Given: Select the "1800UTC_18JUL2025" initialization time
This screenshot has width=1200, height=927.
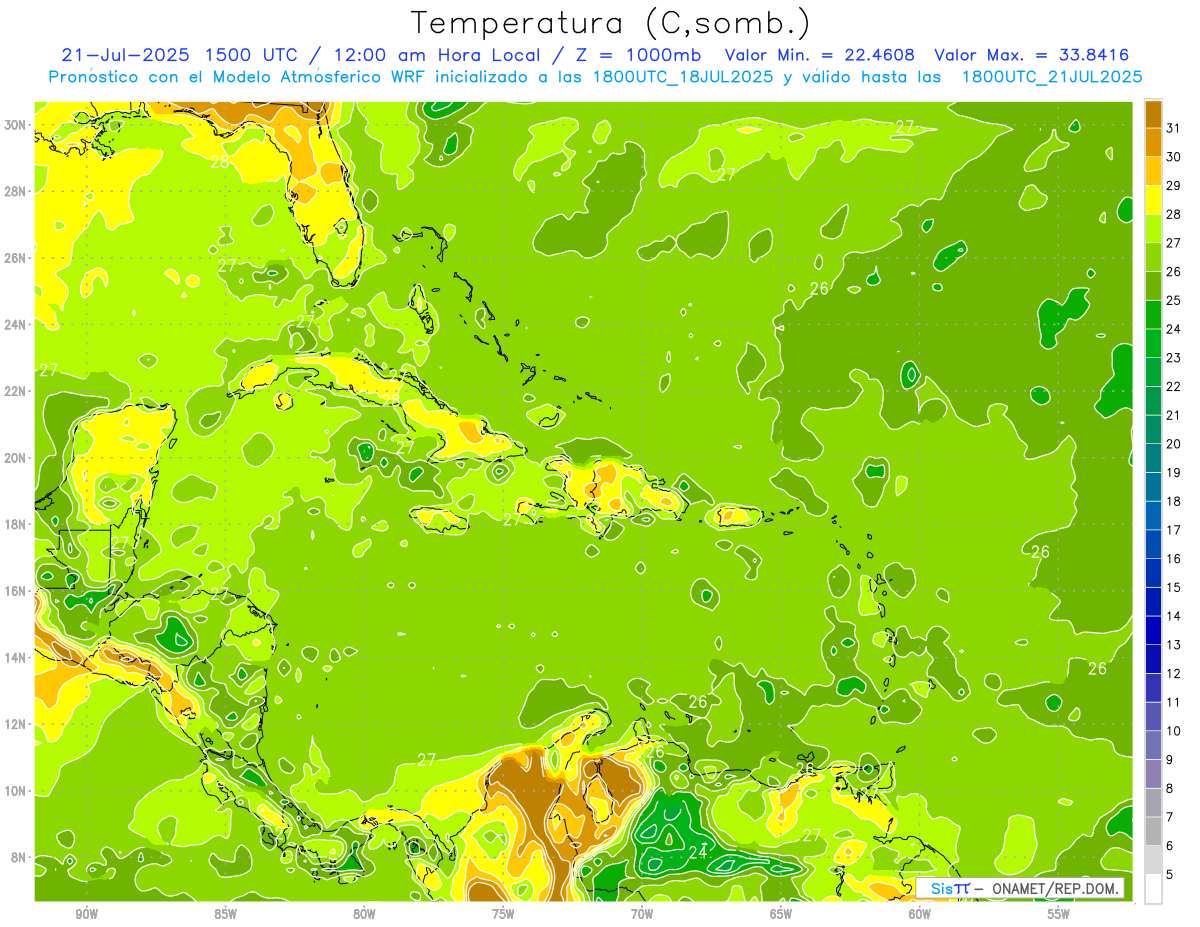Looking at the screenshot, I should 683,76.
